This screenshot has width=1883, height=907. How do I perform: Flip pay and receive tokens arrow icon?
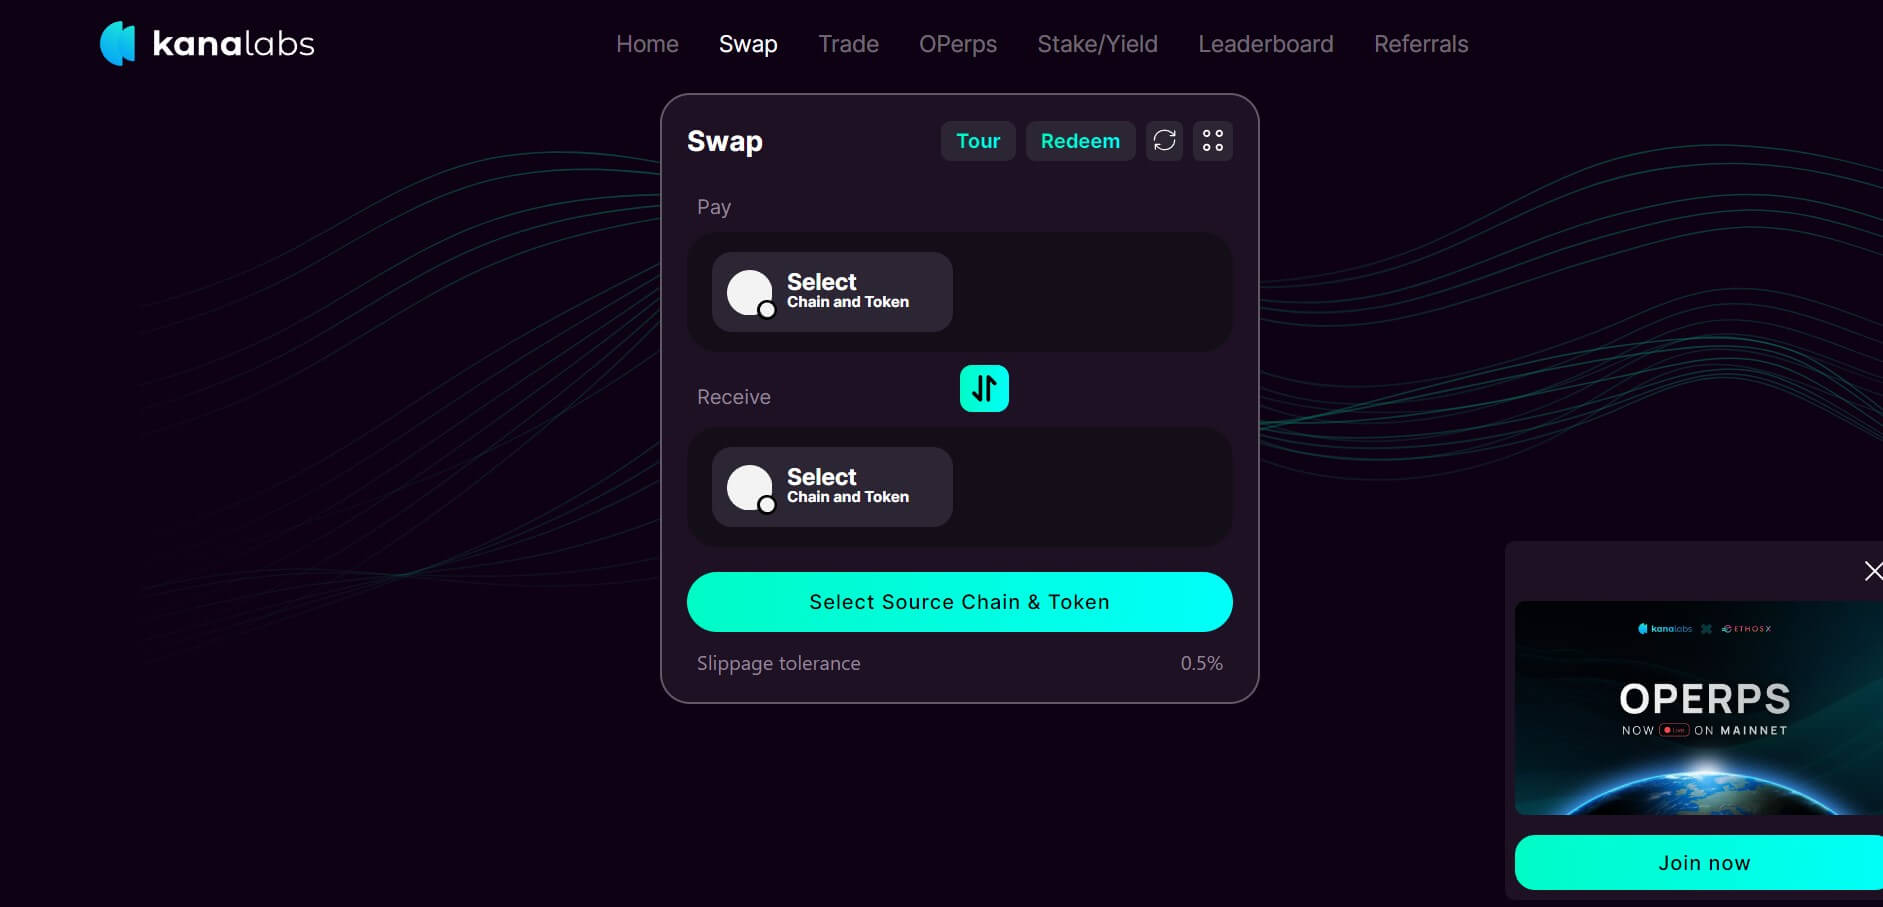coord(984,388)
